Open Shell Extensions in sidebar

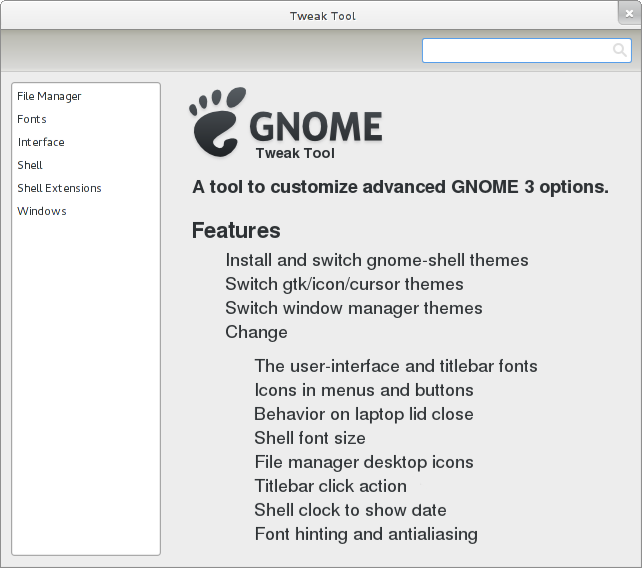(x=59, y=188)
